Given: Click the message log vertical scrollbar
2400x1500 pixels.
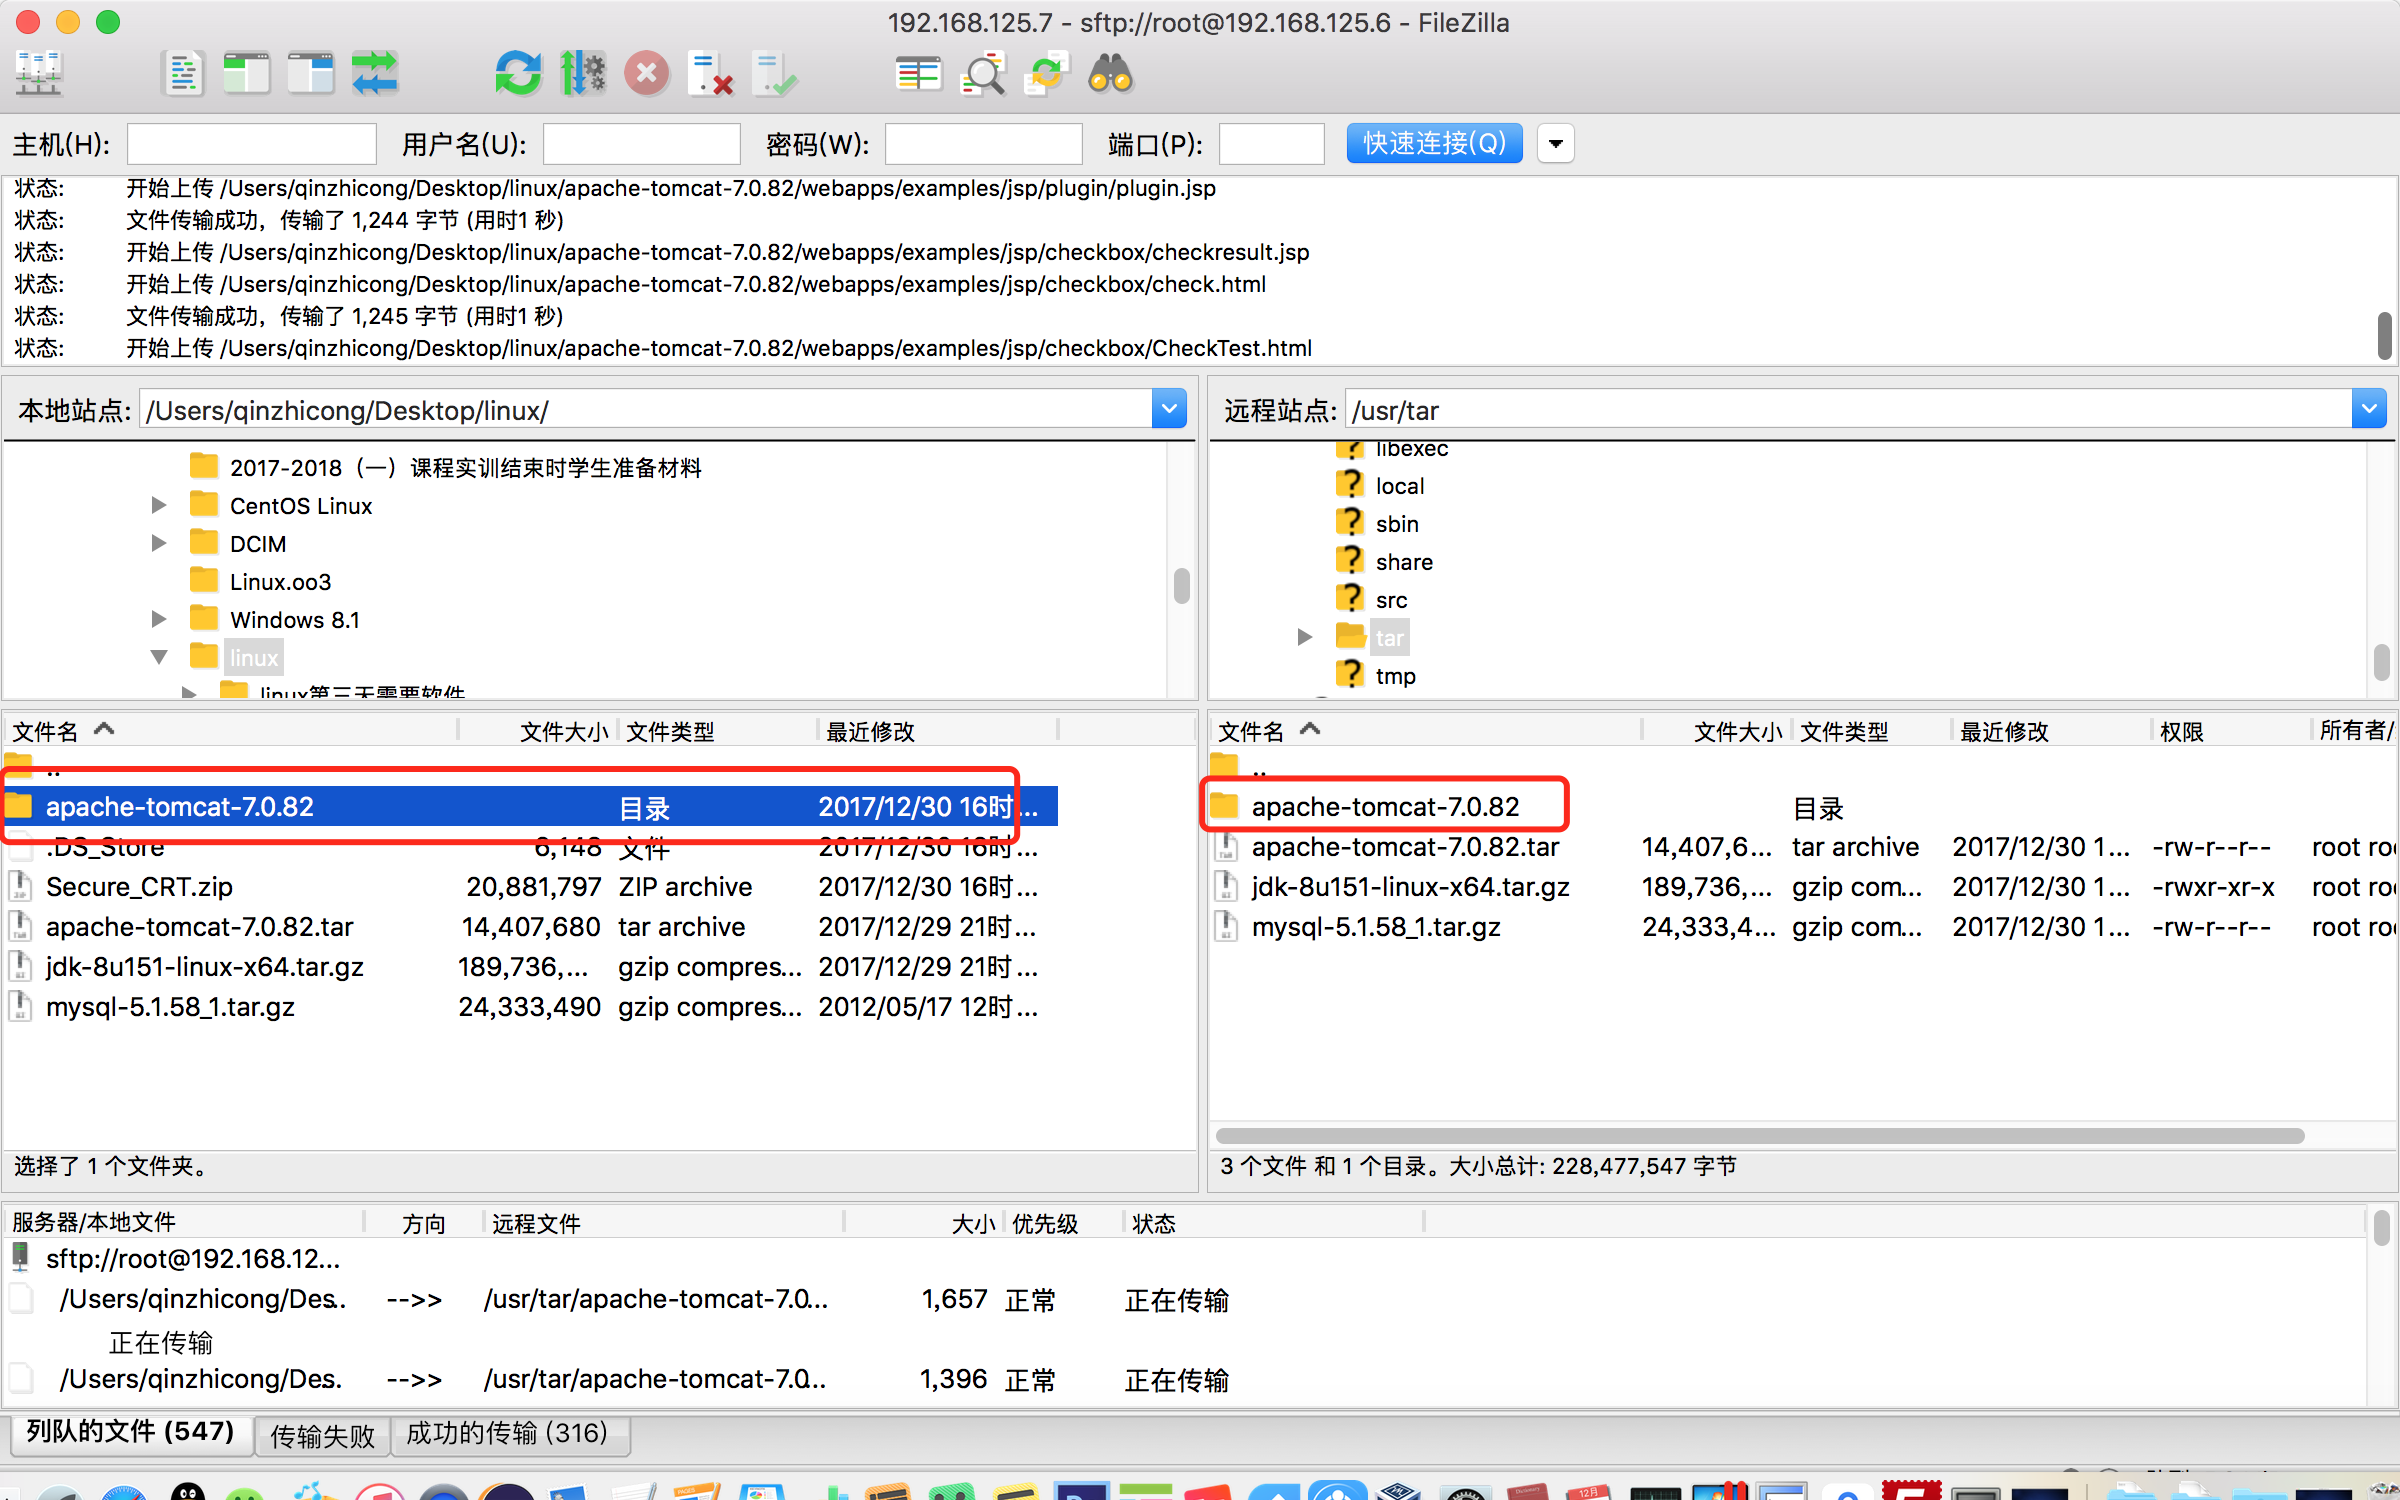Looking at the screenshot, I should click(2384, 334).
